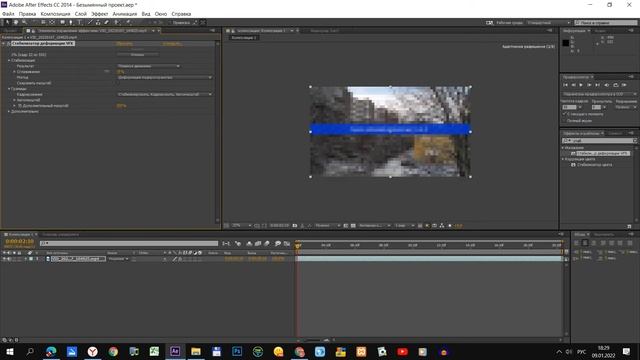
Task: Open the 'Окно' menu
Action: click(x=161, y=14)
